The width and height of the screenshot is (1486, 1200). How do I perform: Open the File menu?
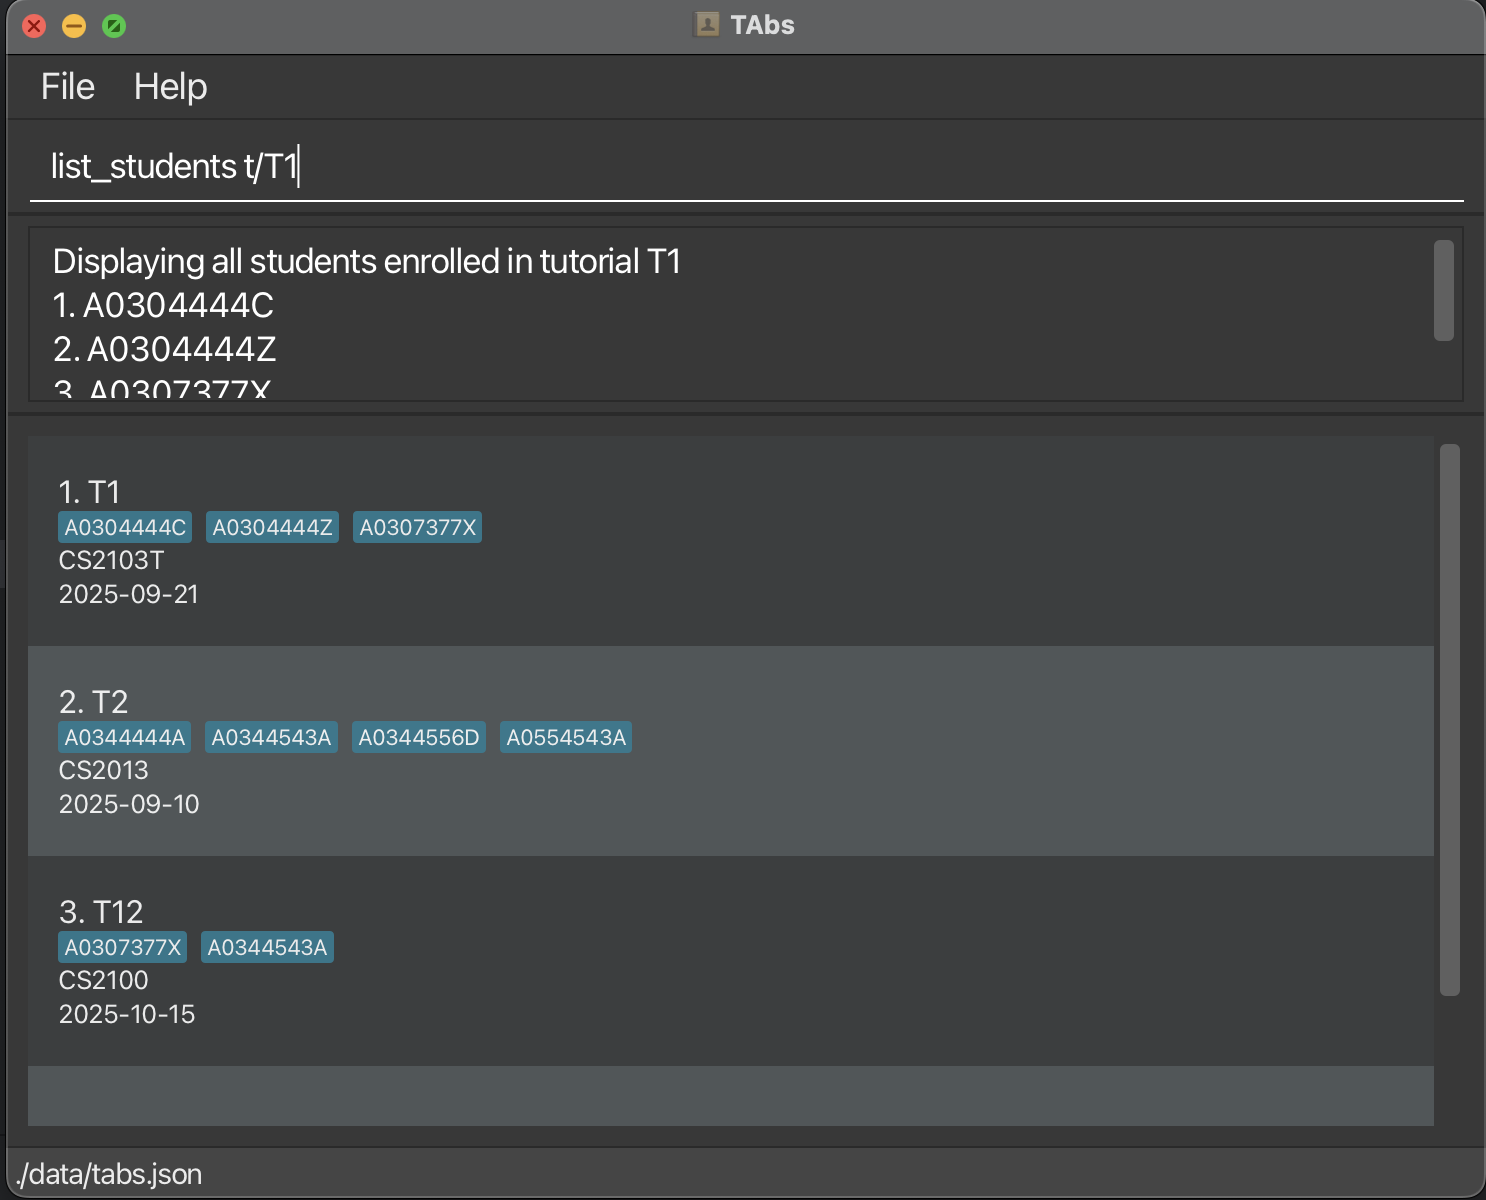(x=67, y=87)
